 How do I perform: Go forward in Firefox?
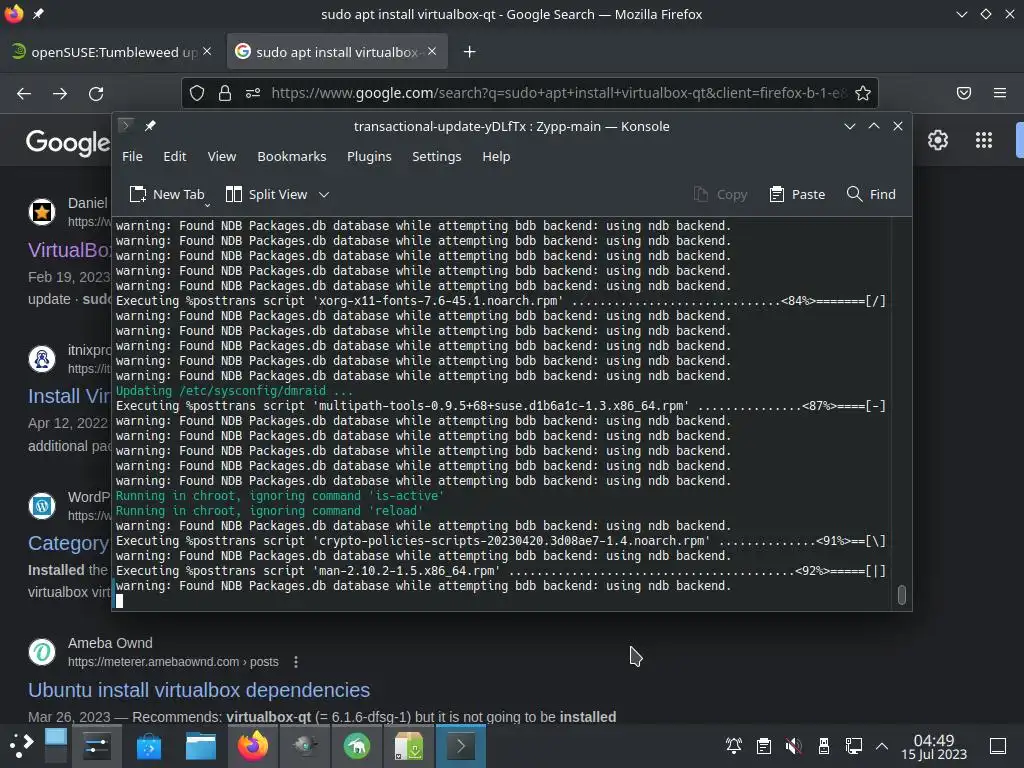pos(60,93)
